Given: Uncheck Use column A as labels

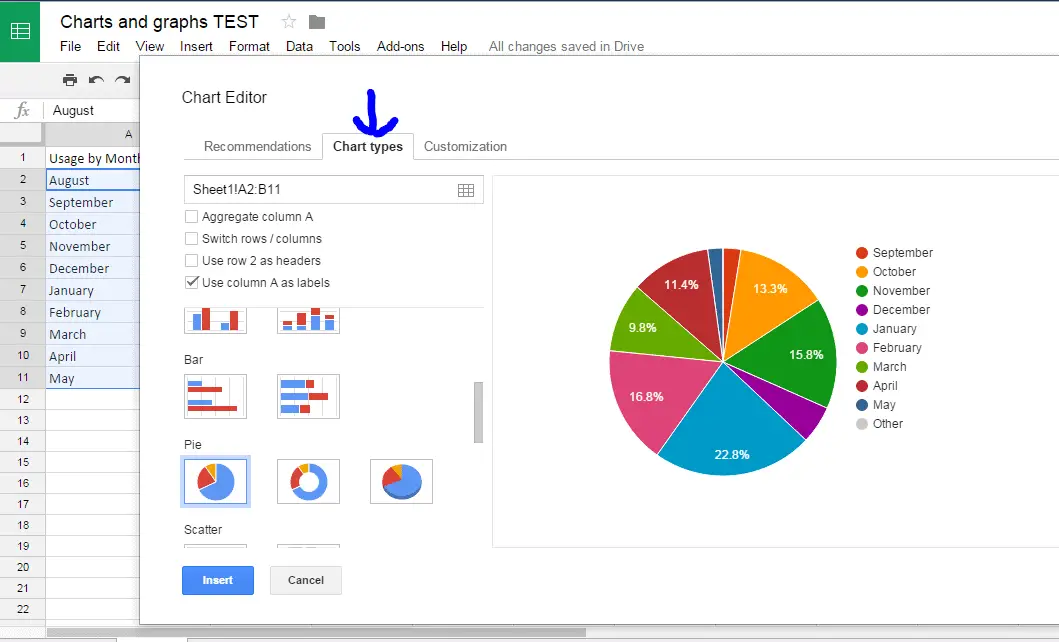Looking at the screenshot, I should (192, 283).
